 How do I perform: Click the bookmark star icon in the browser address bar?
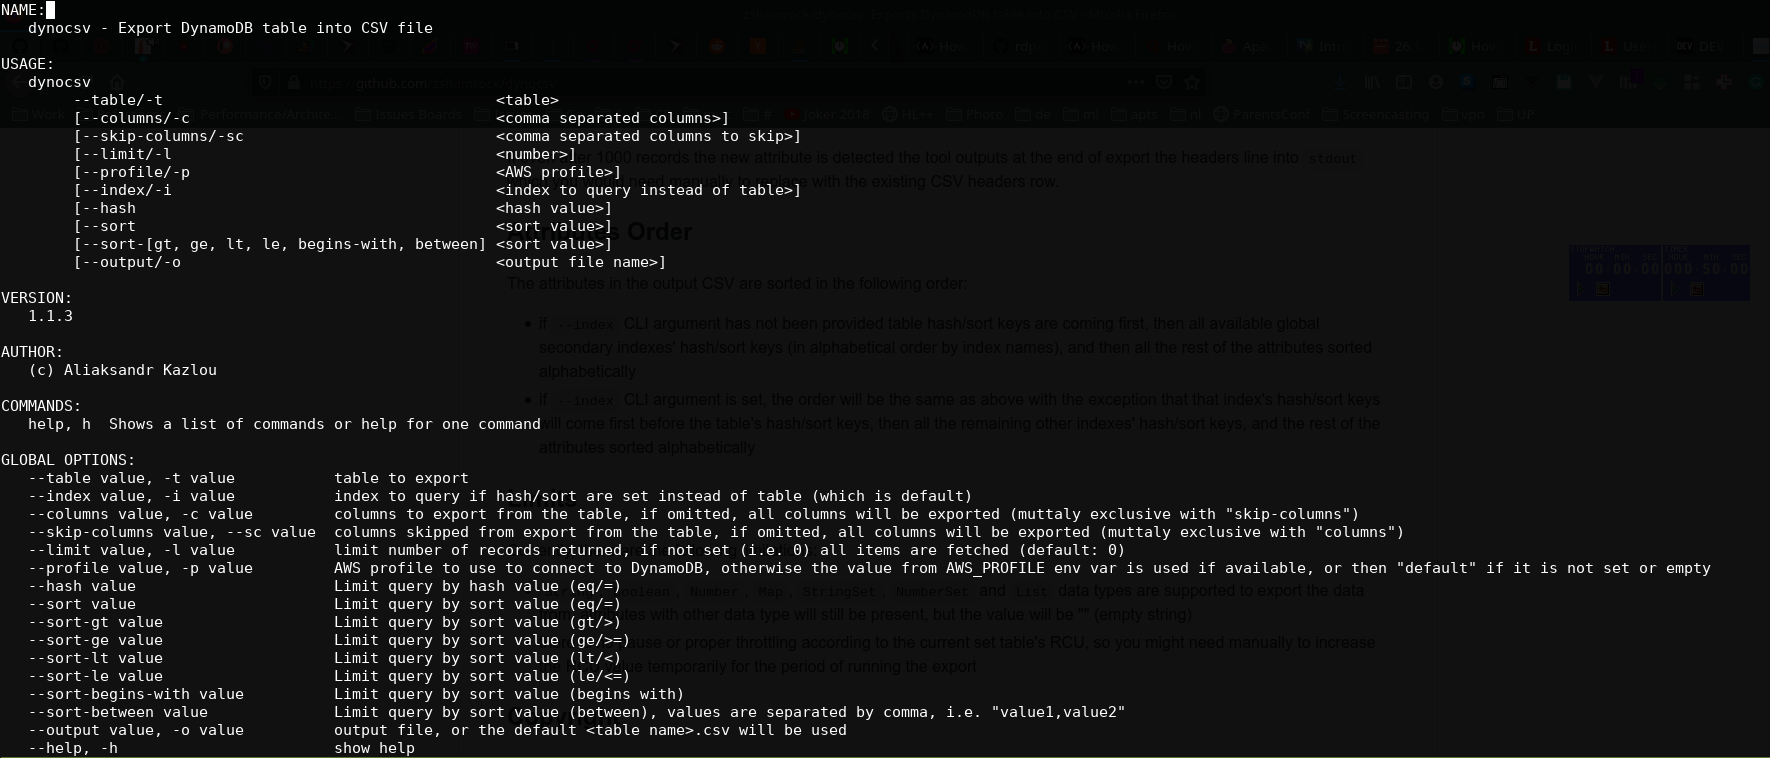1192,82
